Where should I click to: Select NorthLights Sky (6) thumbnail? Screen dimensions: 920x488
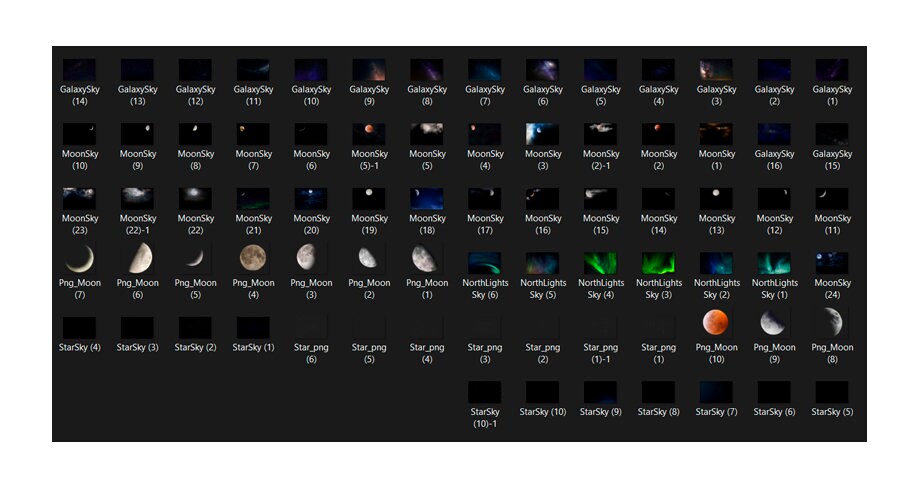tap(485, 263)
